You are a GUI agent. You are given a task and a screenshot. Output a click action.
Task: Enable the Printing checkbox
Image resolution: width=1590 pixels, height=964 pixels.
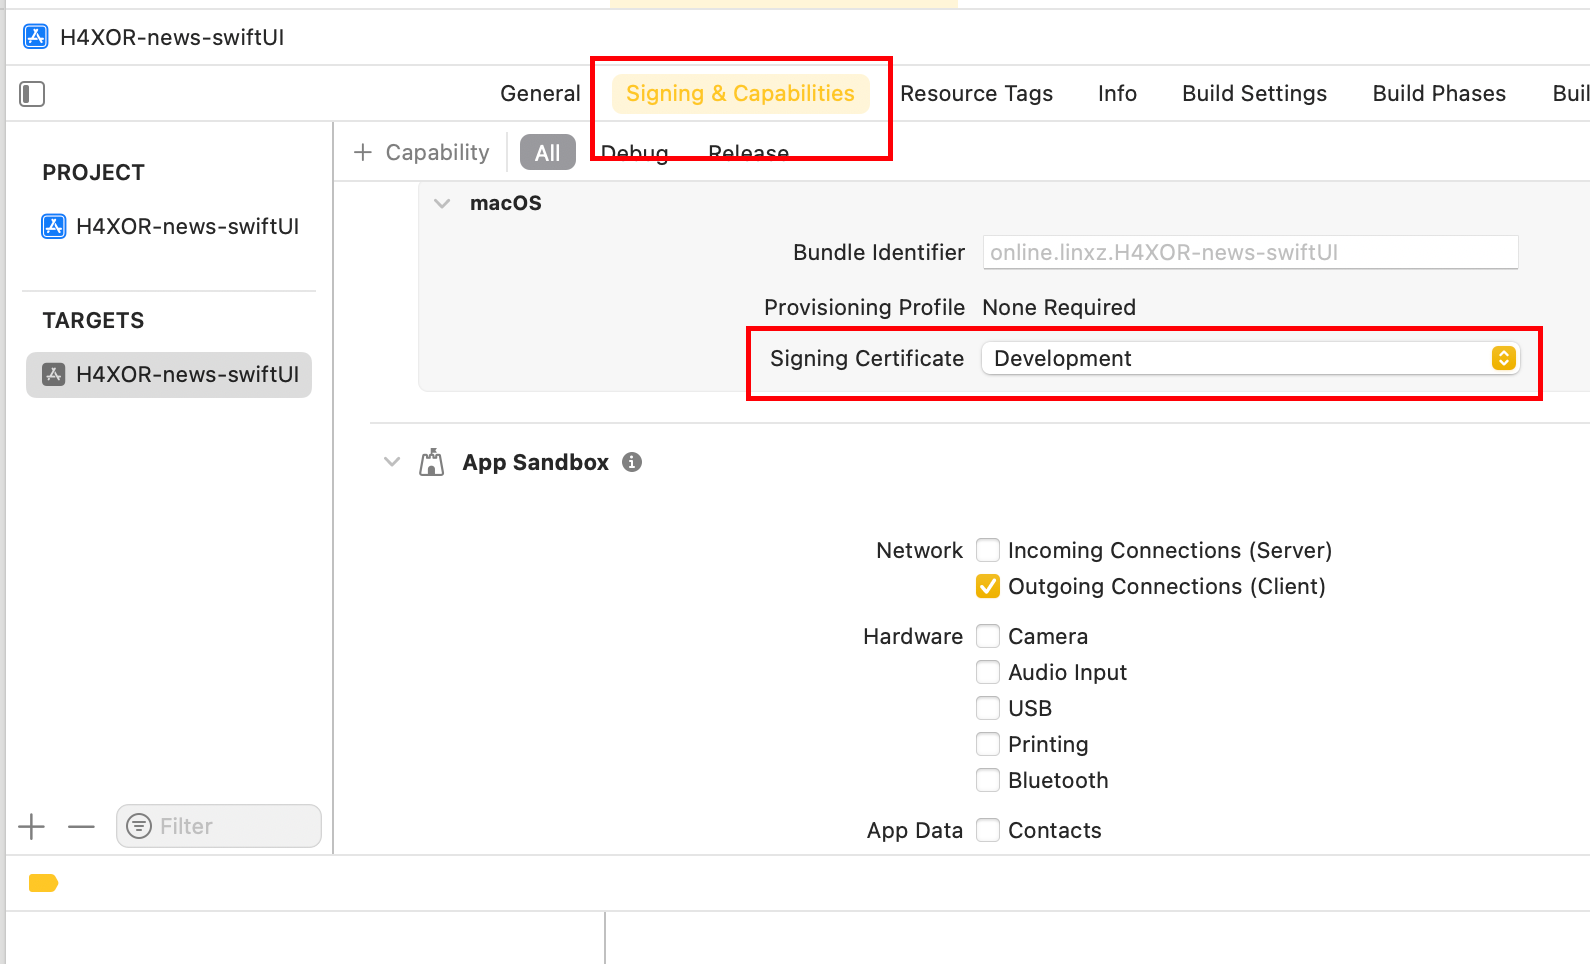click(x=988, y=744)
